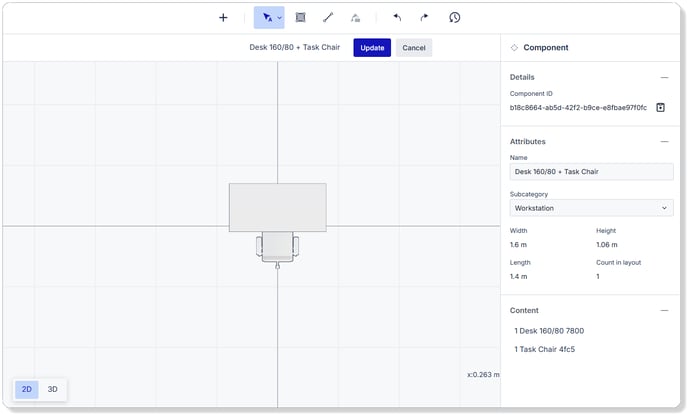Click the Cancel button

pos(414,48)
